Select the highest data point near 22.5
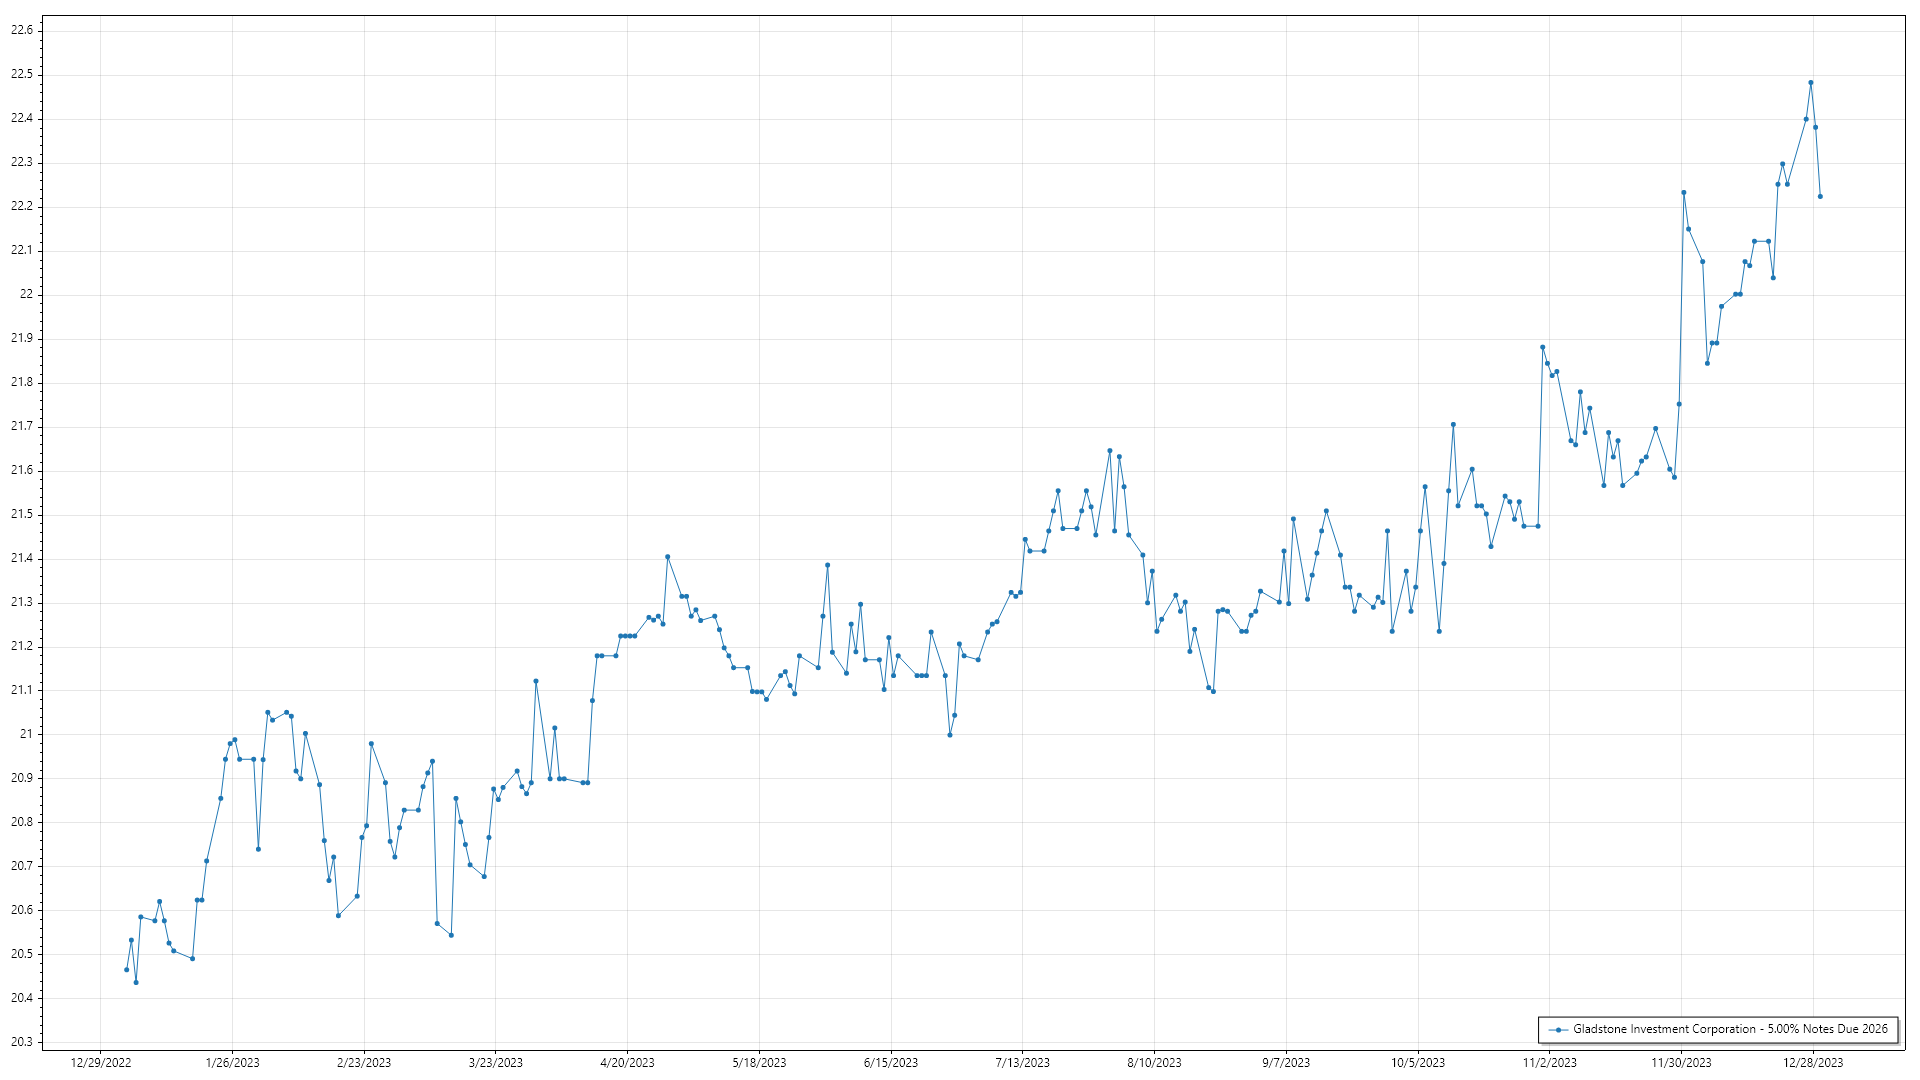Screen dimensions: 1920x1080 1811,83
